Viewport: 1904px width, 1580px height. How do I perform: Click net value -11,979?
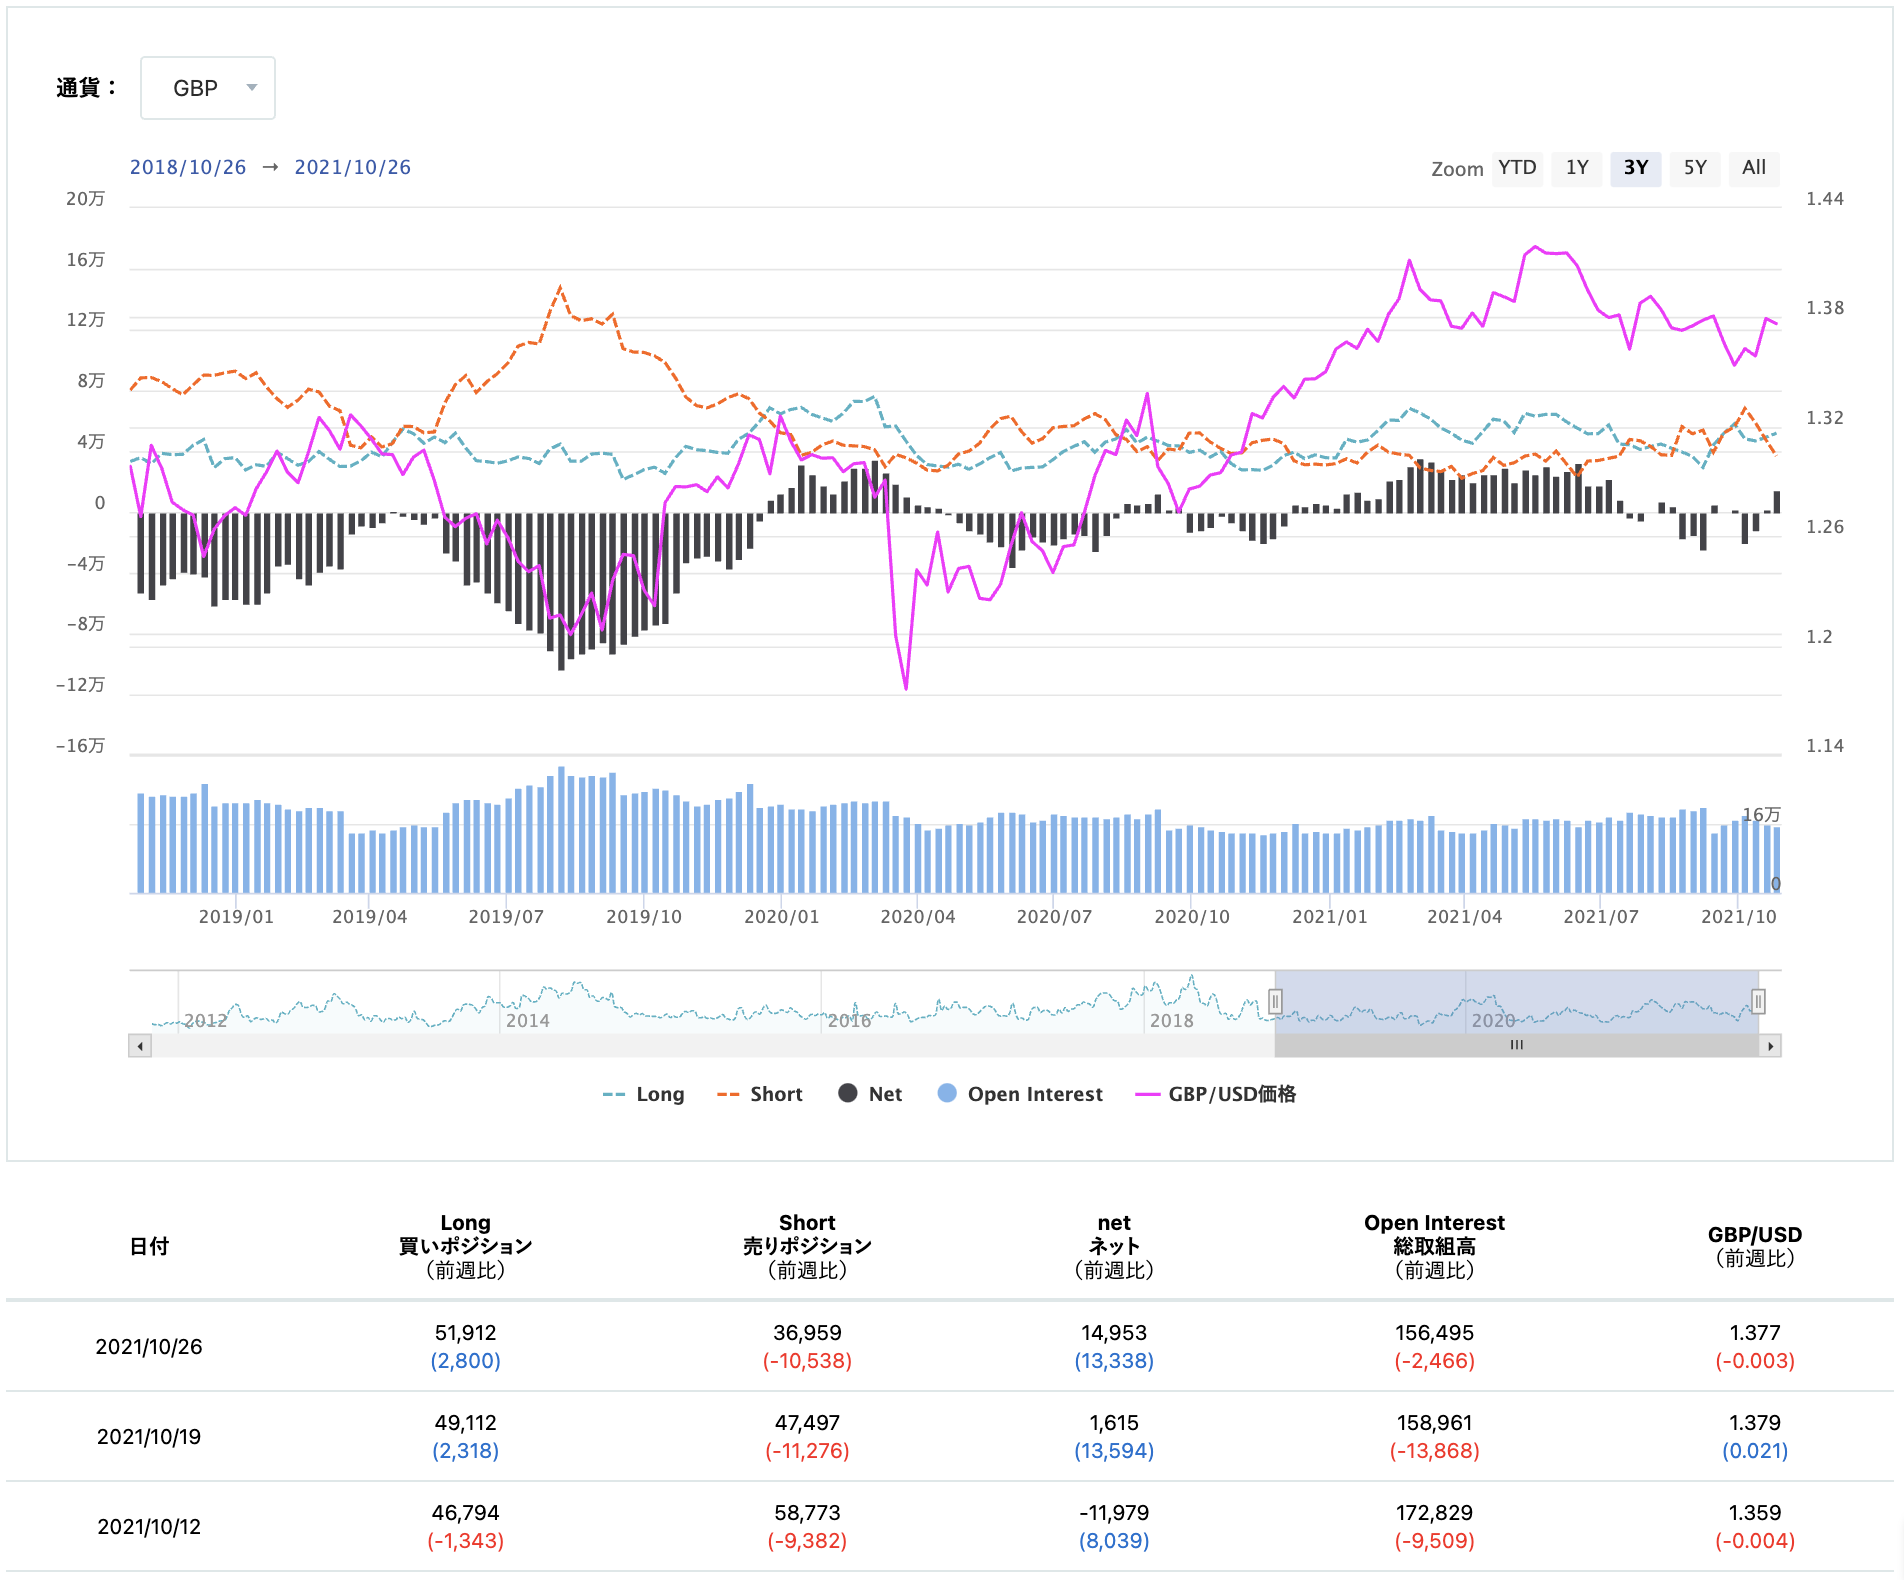[1114, 1513]
